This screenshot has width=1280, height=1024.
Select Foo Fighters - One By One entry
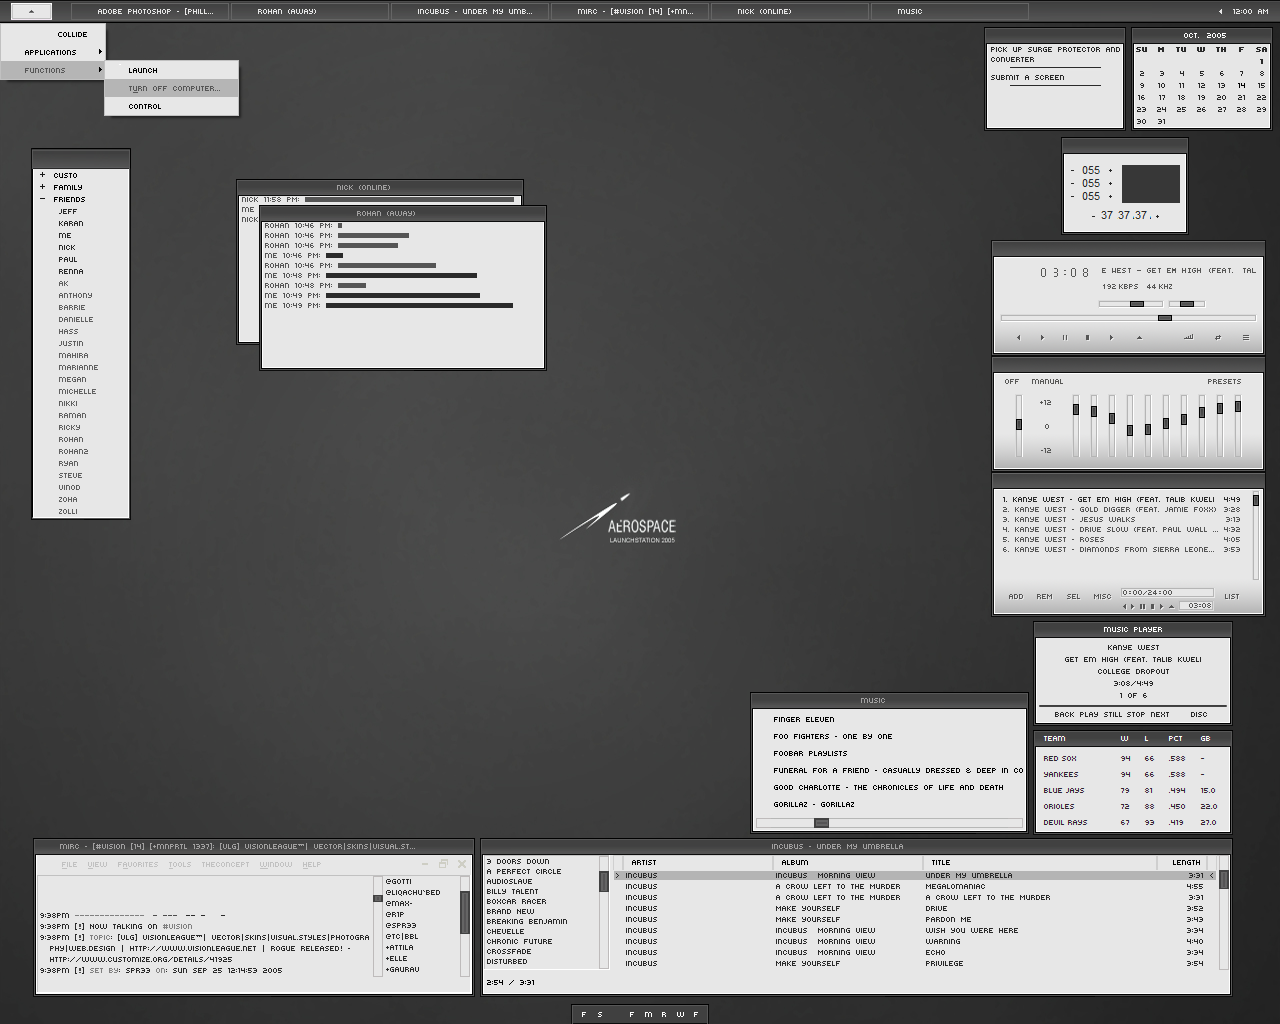coord(833,736)
